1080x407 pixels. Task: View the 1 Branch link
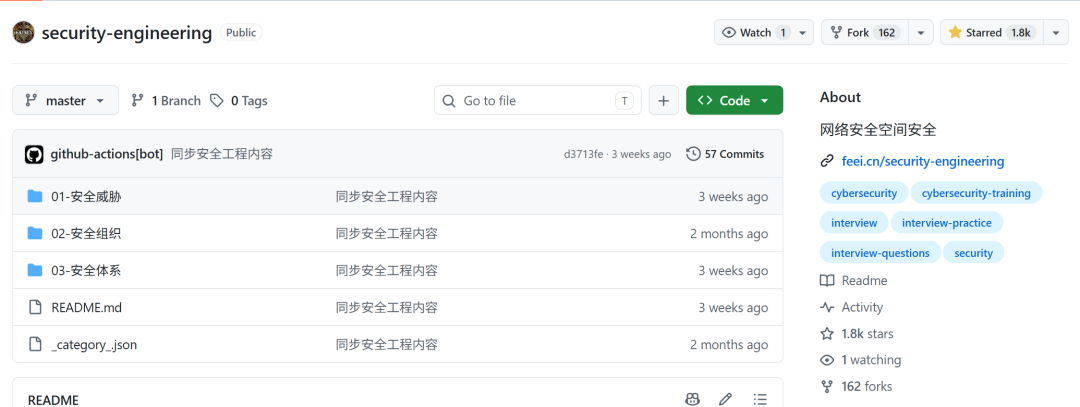click(166, 101)
